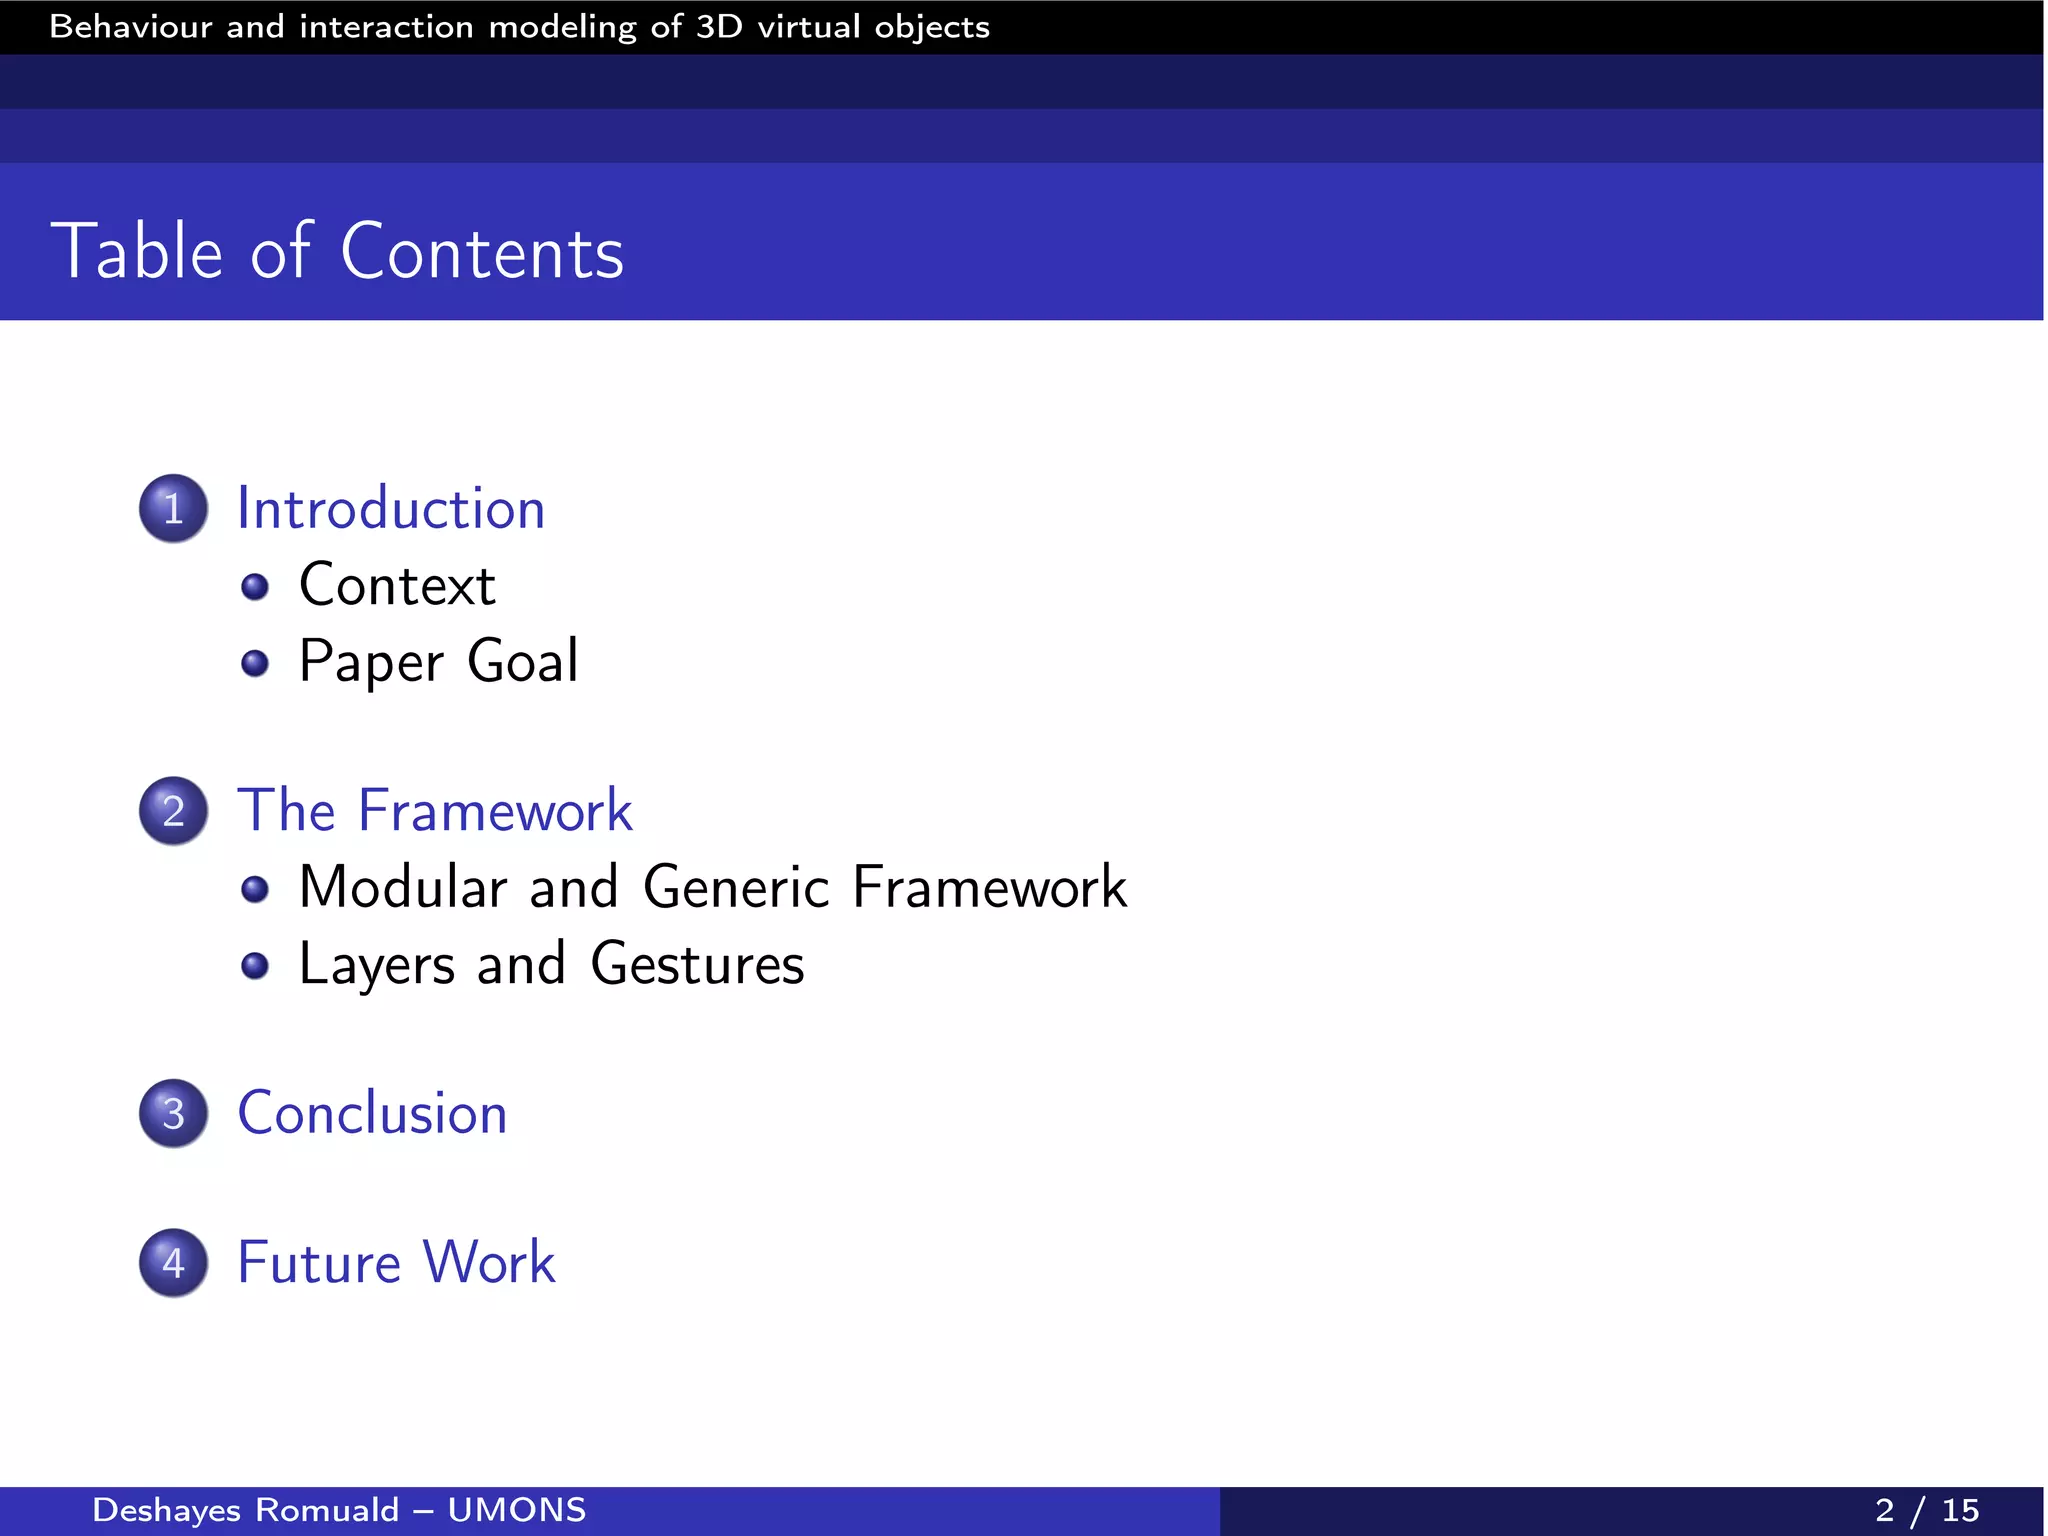Image resolution: width=2048 pixels, height=1536 pixels.
Task: Click the numbered ball icon 4
Action: (173, 1263)
